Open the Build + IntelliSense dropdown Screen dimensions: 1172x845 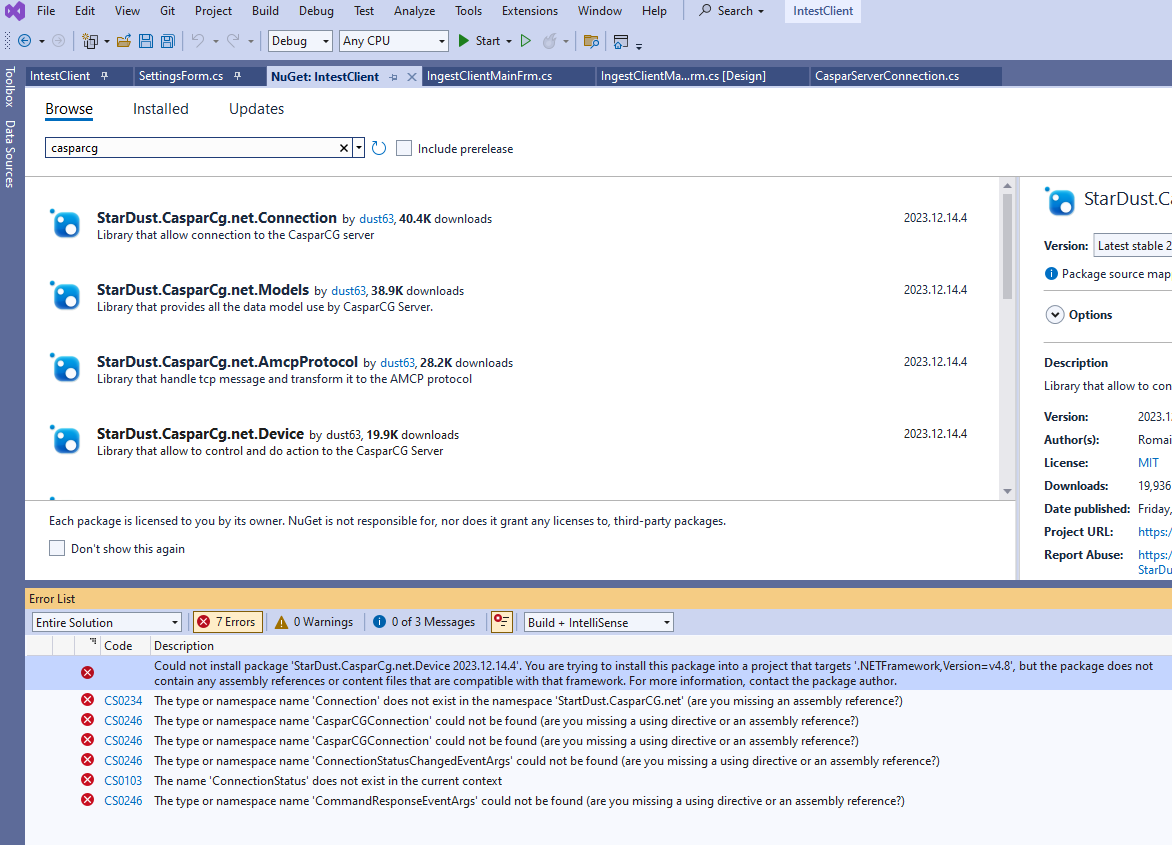[x=599, y=622]
